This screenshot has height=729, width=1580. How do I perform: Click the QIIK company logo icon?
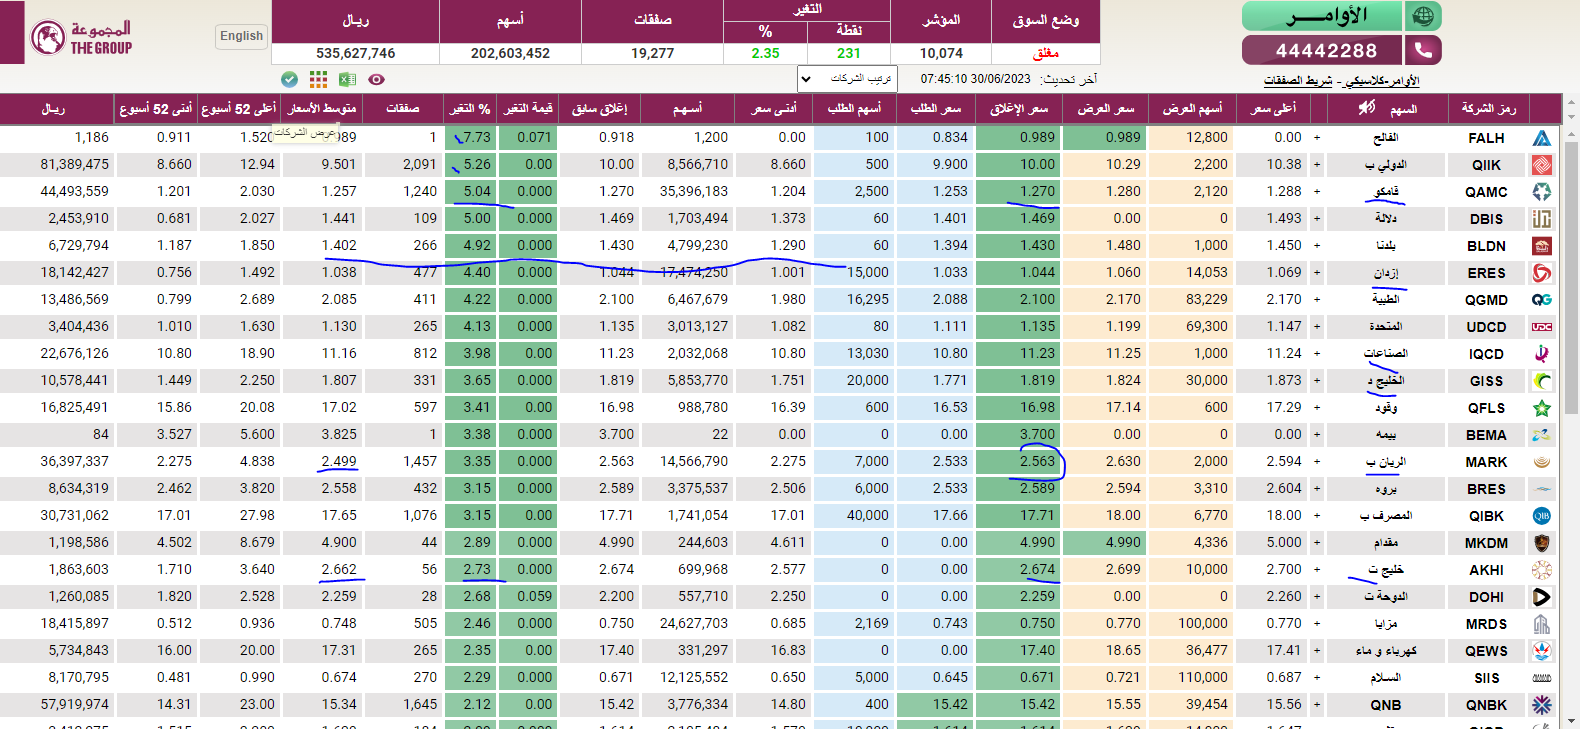point(1542,165)
